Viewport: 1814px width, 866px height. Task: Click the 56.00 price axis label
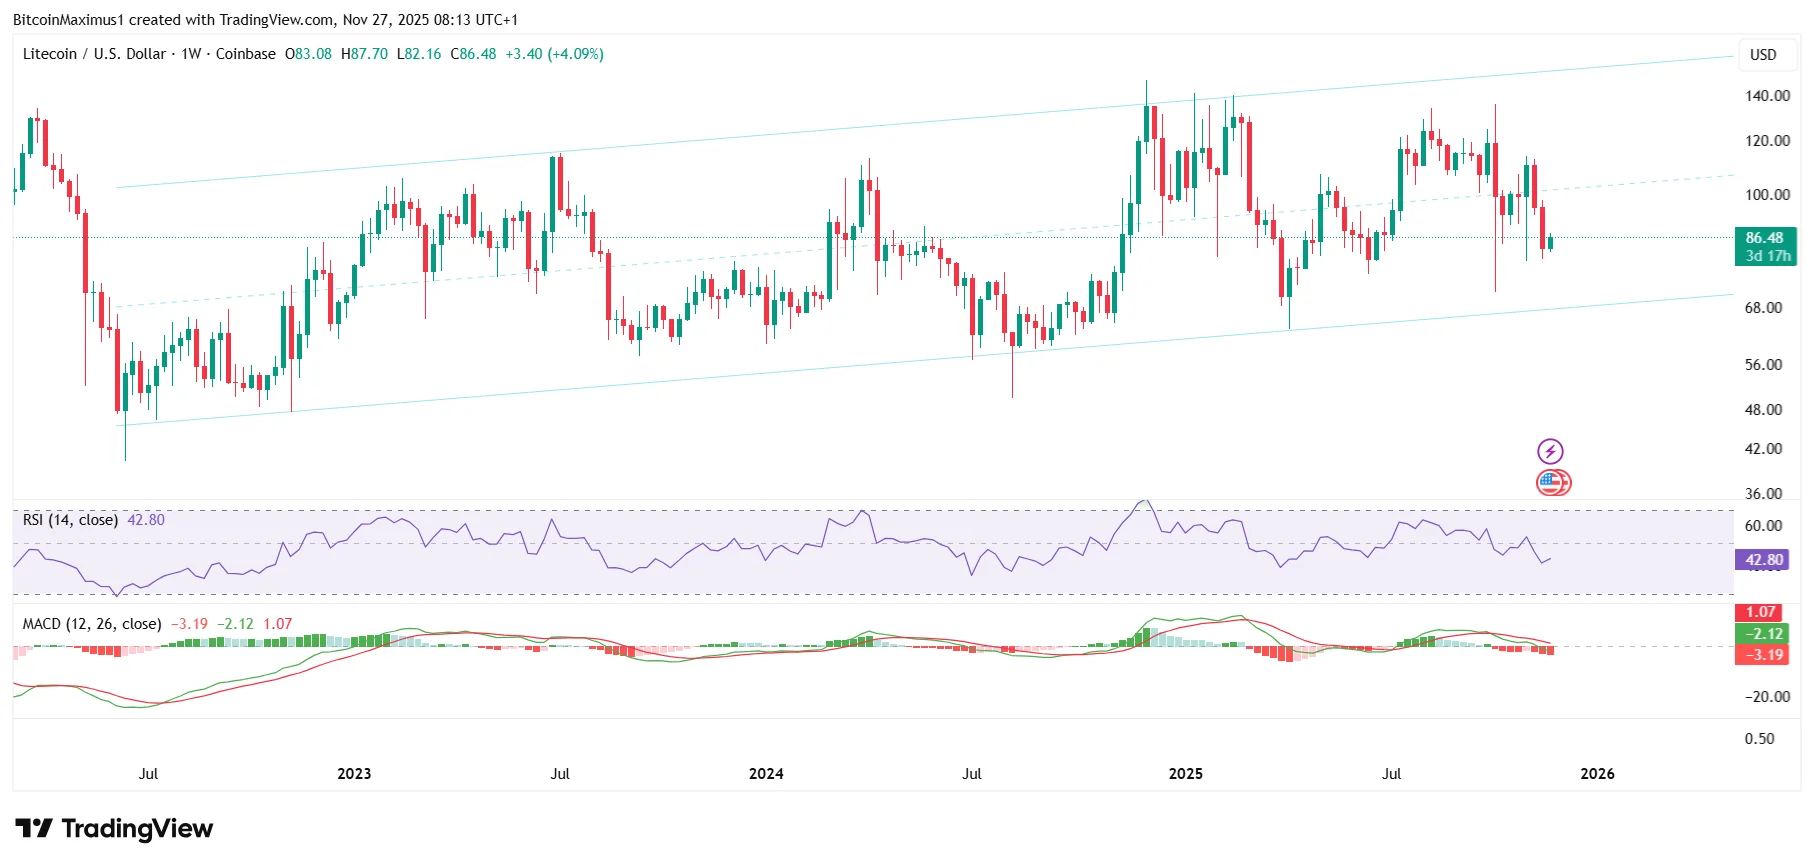pyautogui.click(x=1763, y=365)
